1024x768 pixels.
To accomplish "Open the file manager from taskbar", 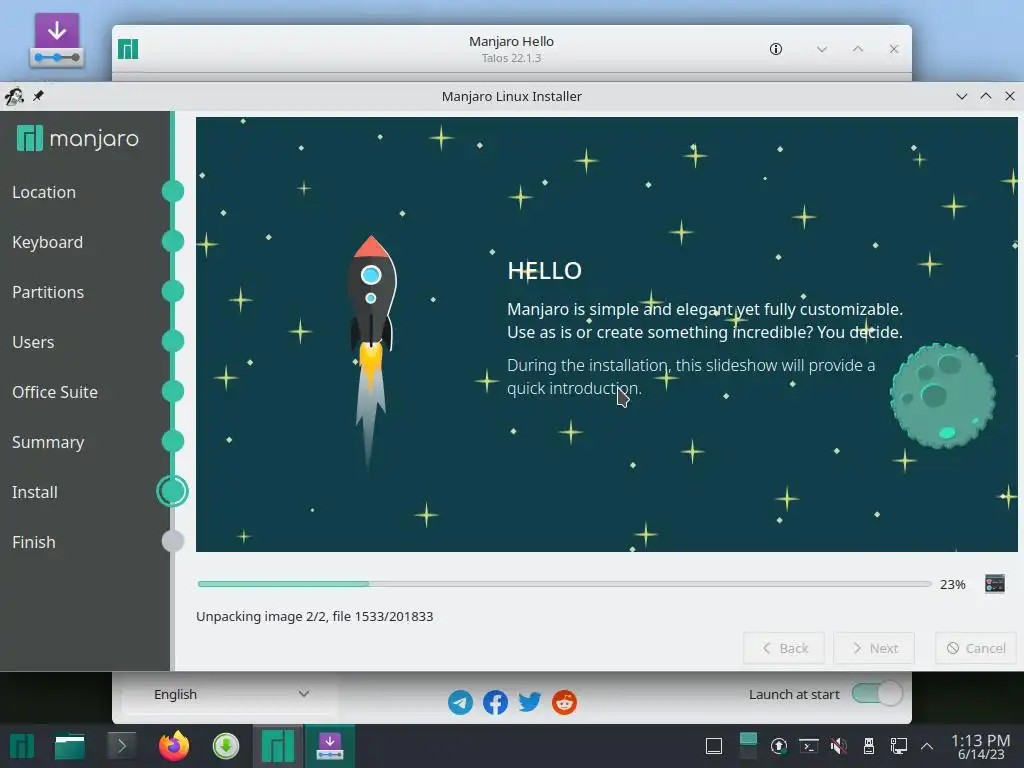I will pos(70,746).
